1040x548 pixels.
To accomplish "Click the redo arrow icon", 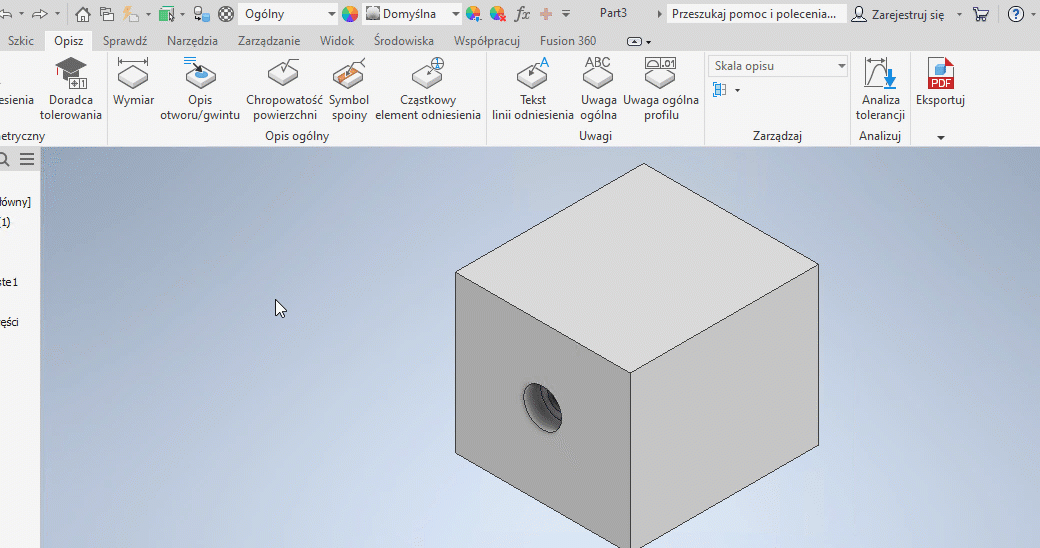I will 40,13.
